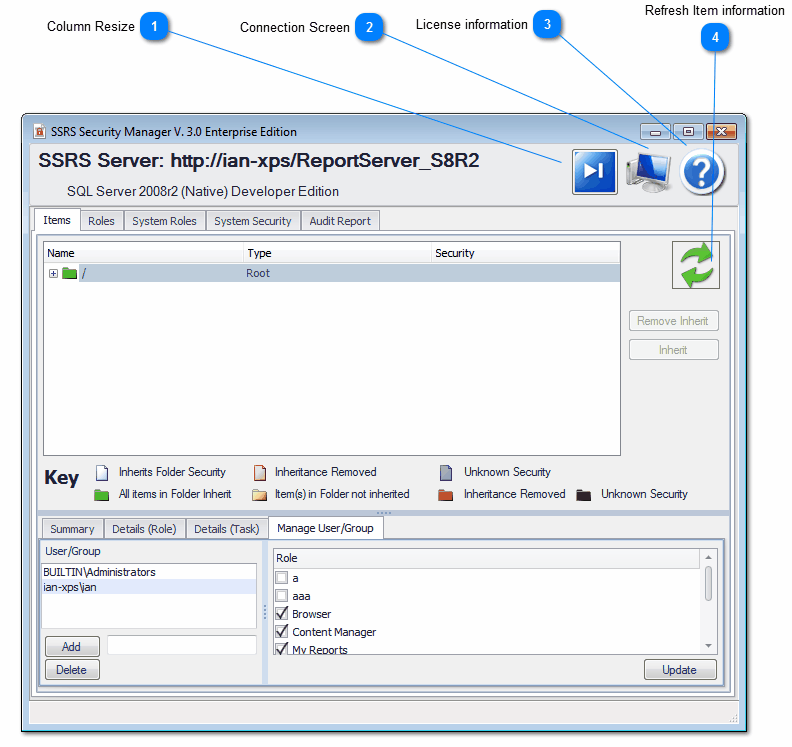
Task: Switch to the Roles tab
Action: click(x=102, y=221)
